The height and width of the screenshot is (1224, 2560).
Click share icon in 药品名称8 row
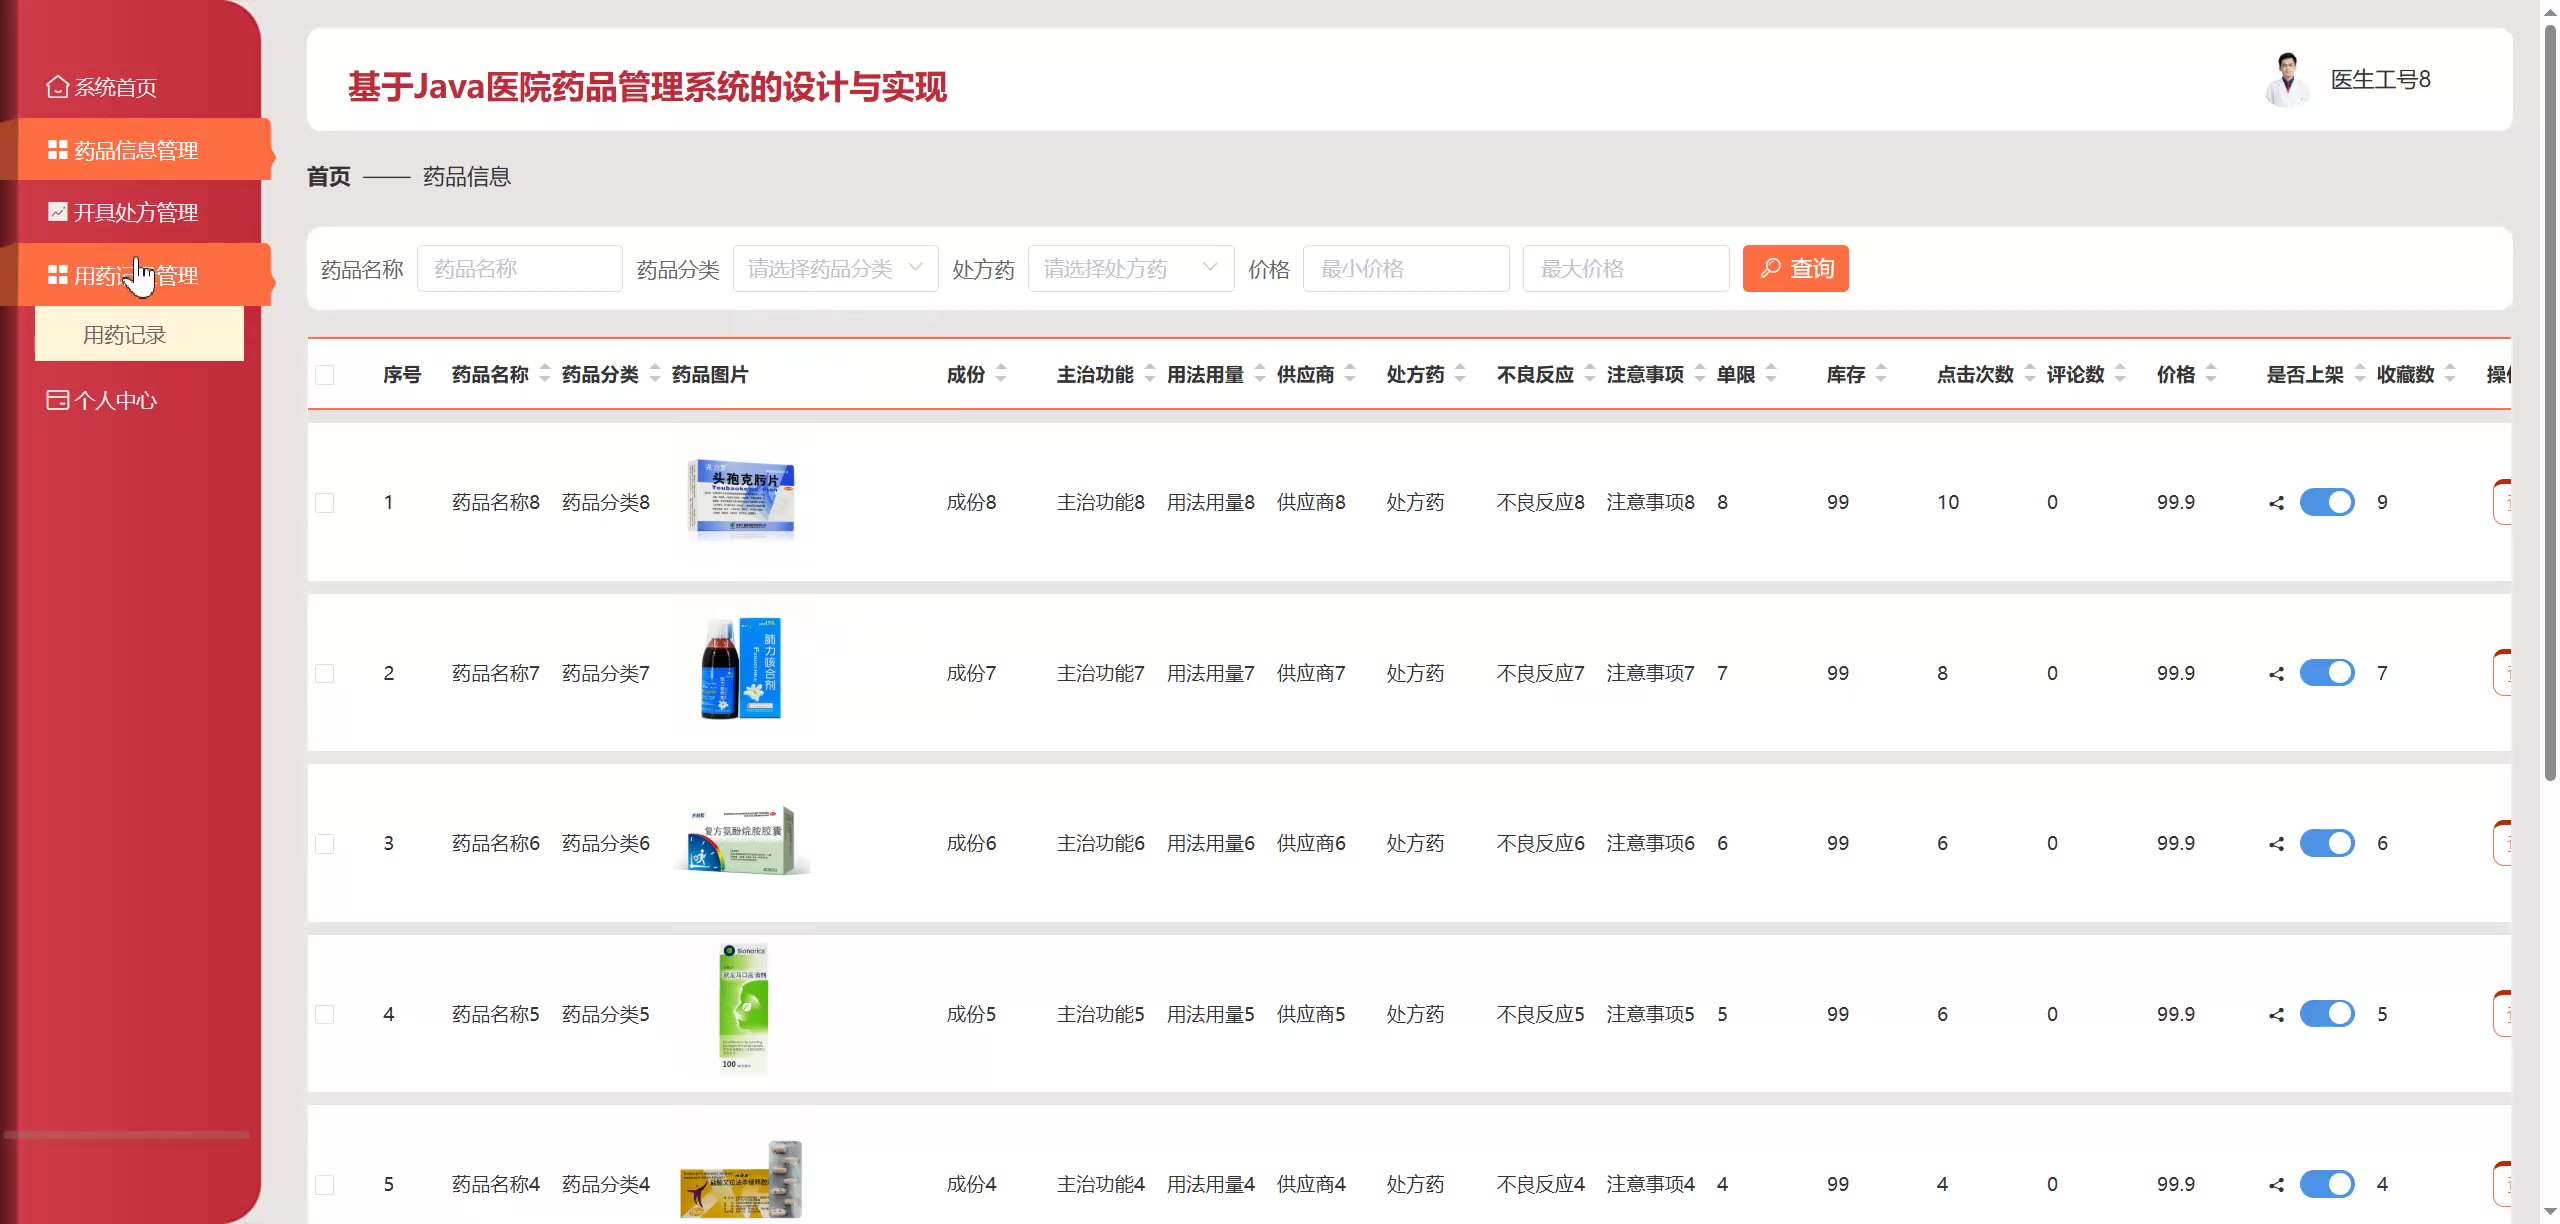tap(2277, 503)
